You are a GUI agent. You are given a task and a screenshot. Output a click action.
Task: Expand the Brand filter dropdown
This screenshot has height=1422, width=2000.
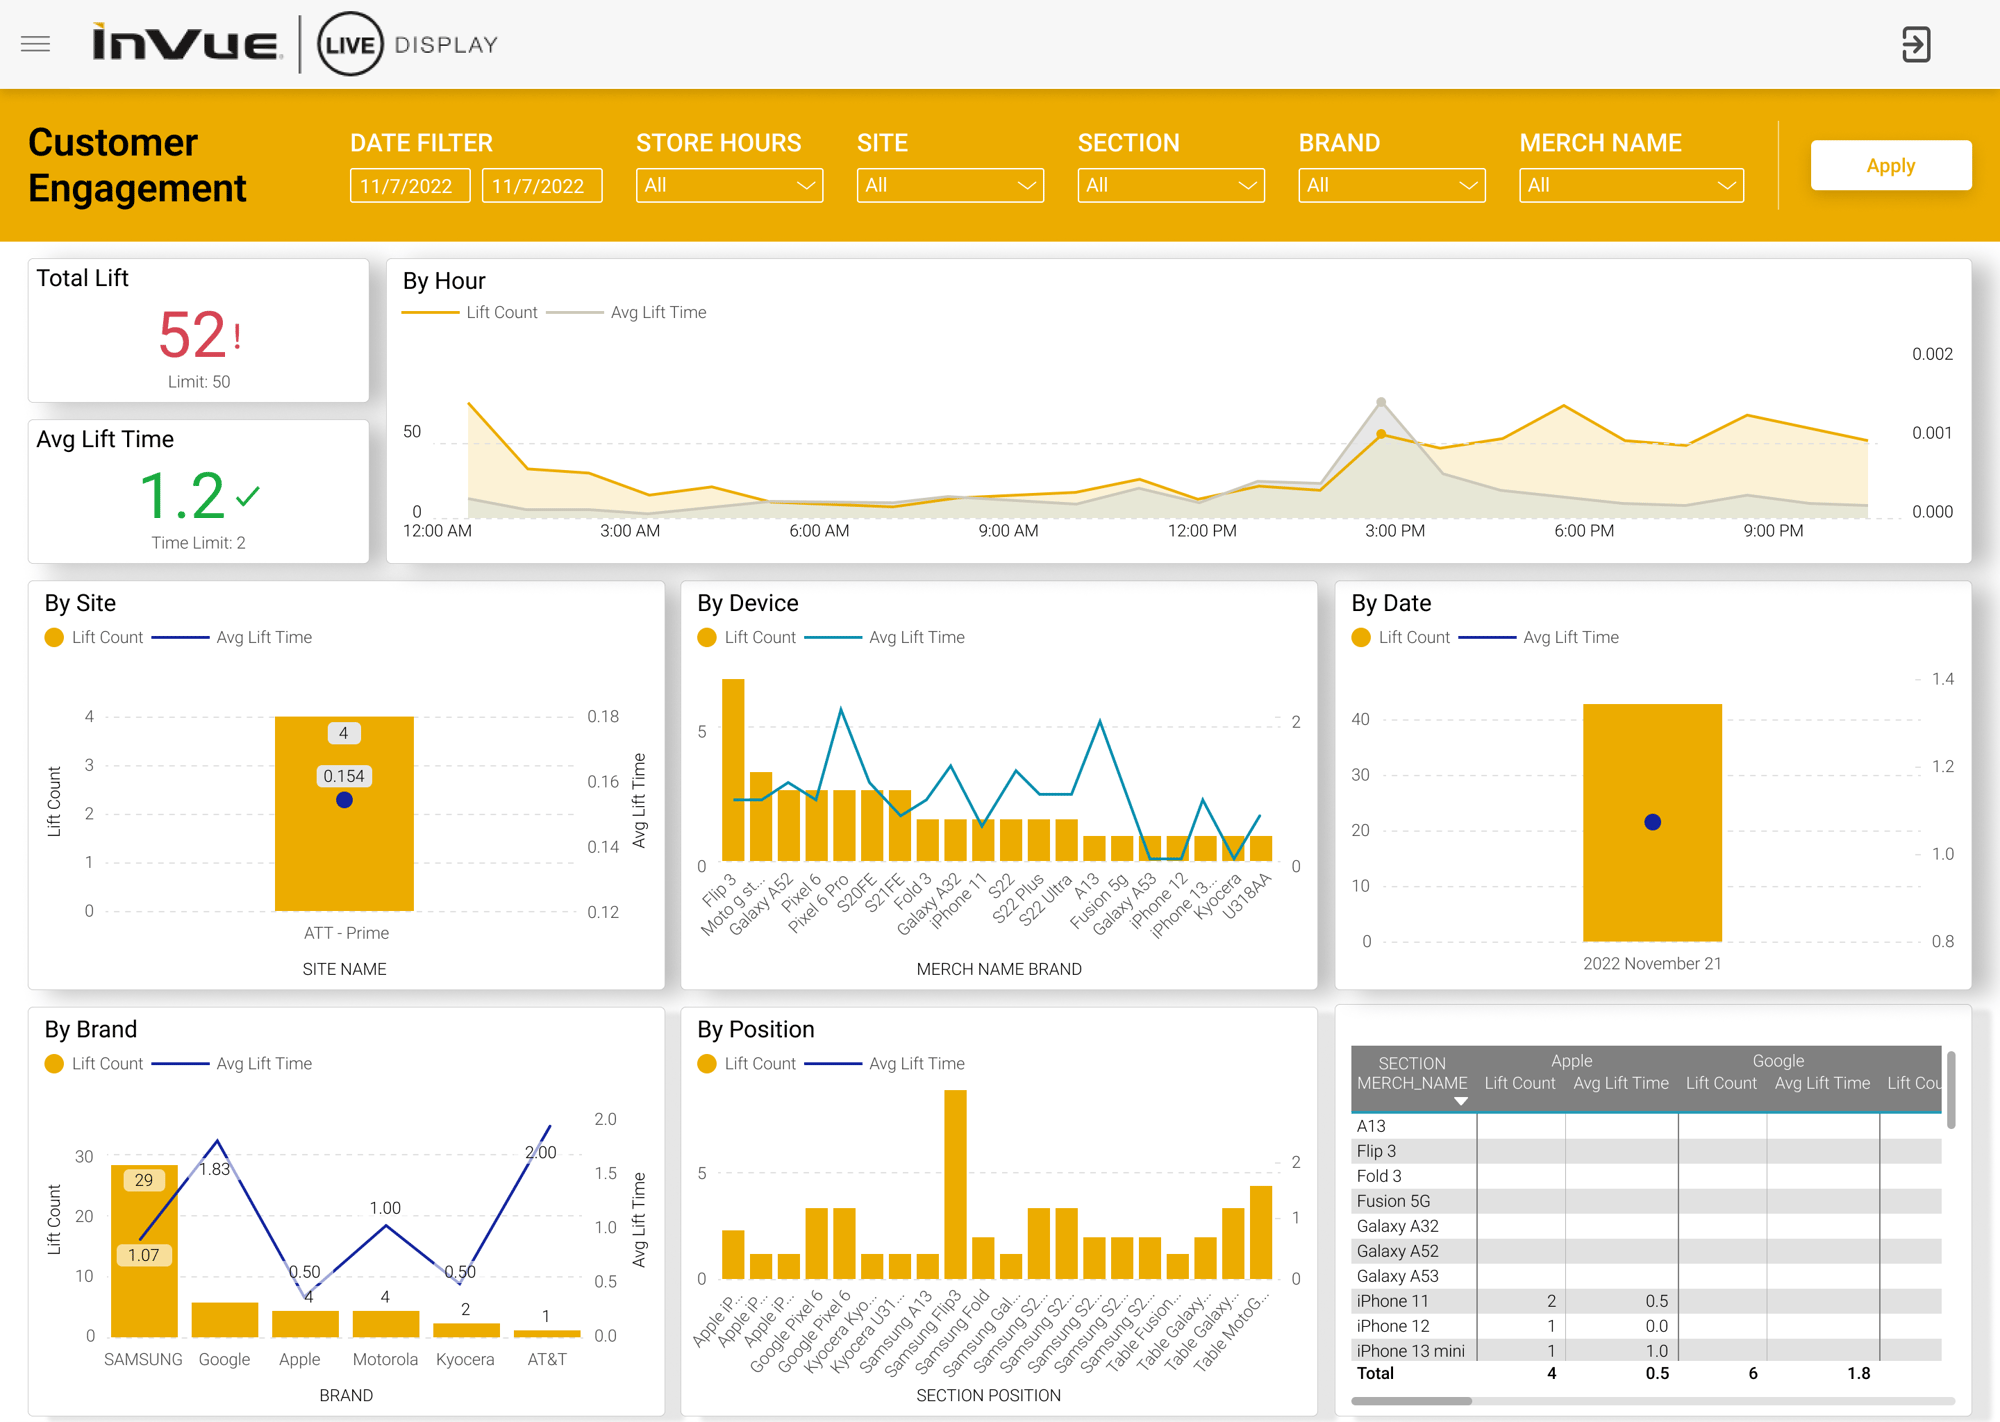pos(1391,185)
